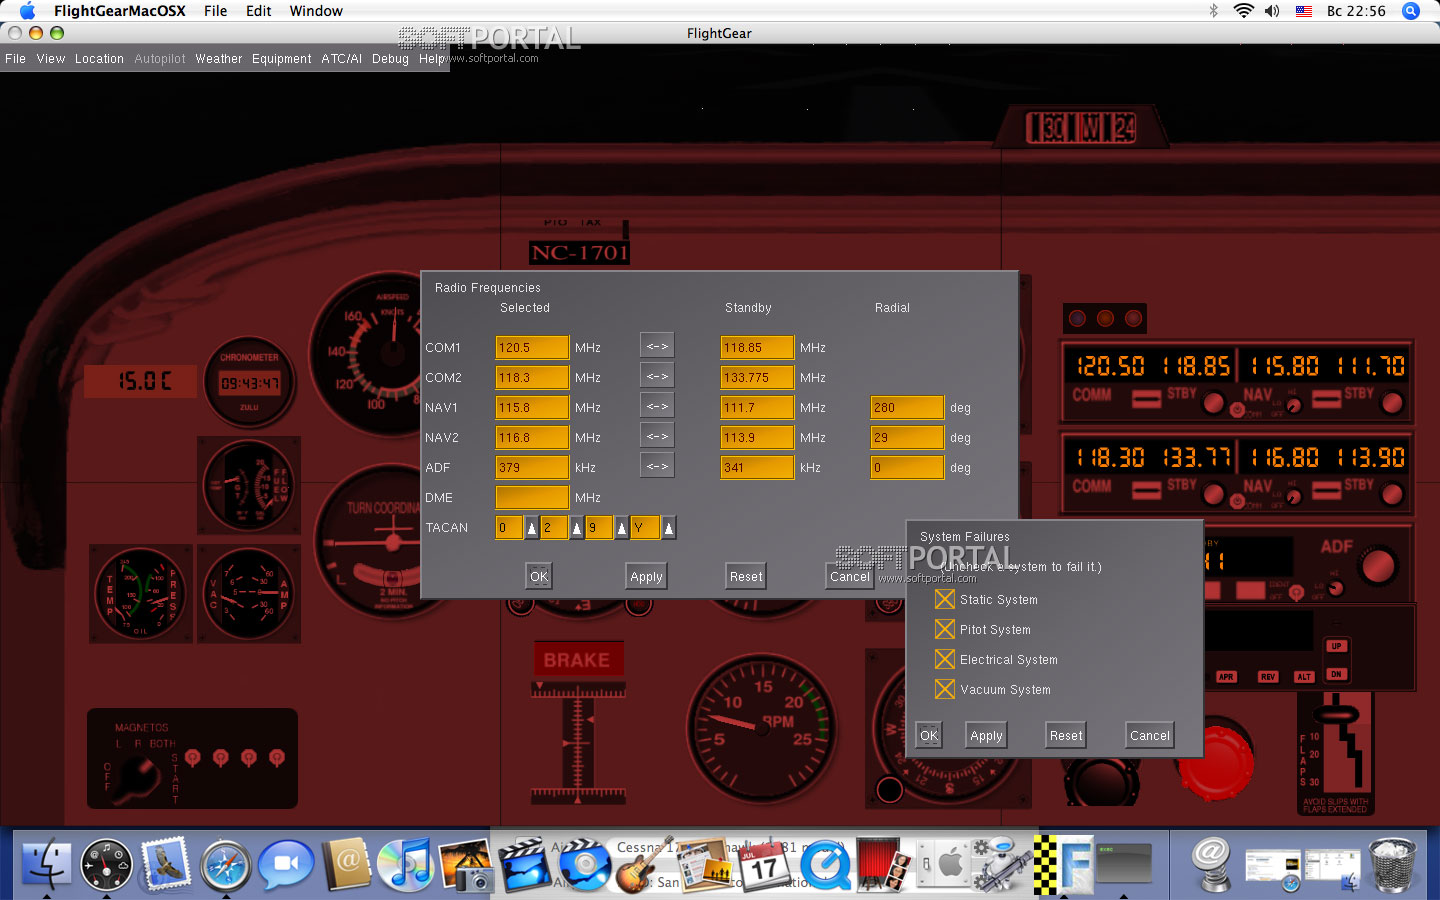This screenshot has height=900, width=1440.
Task: Launch iMovie from the Dock
Action: point(524,864)
